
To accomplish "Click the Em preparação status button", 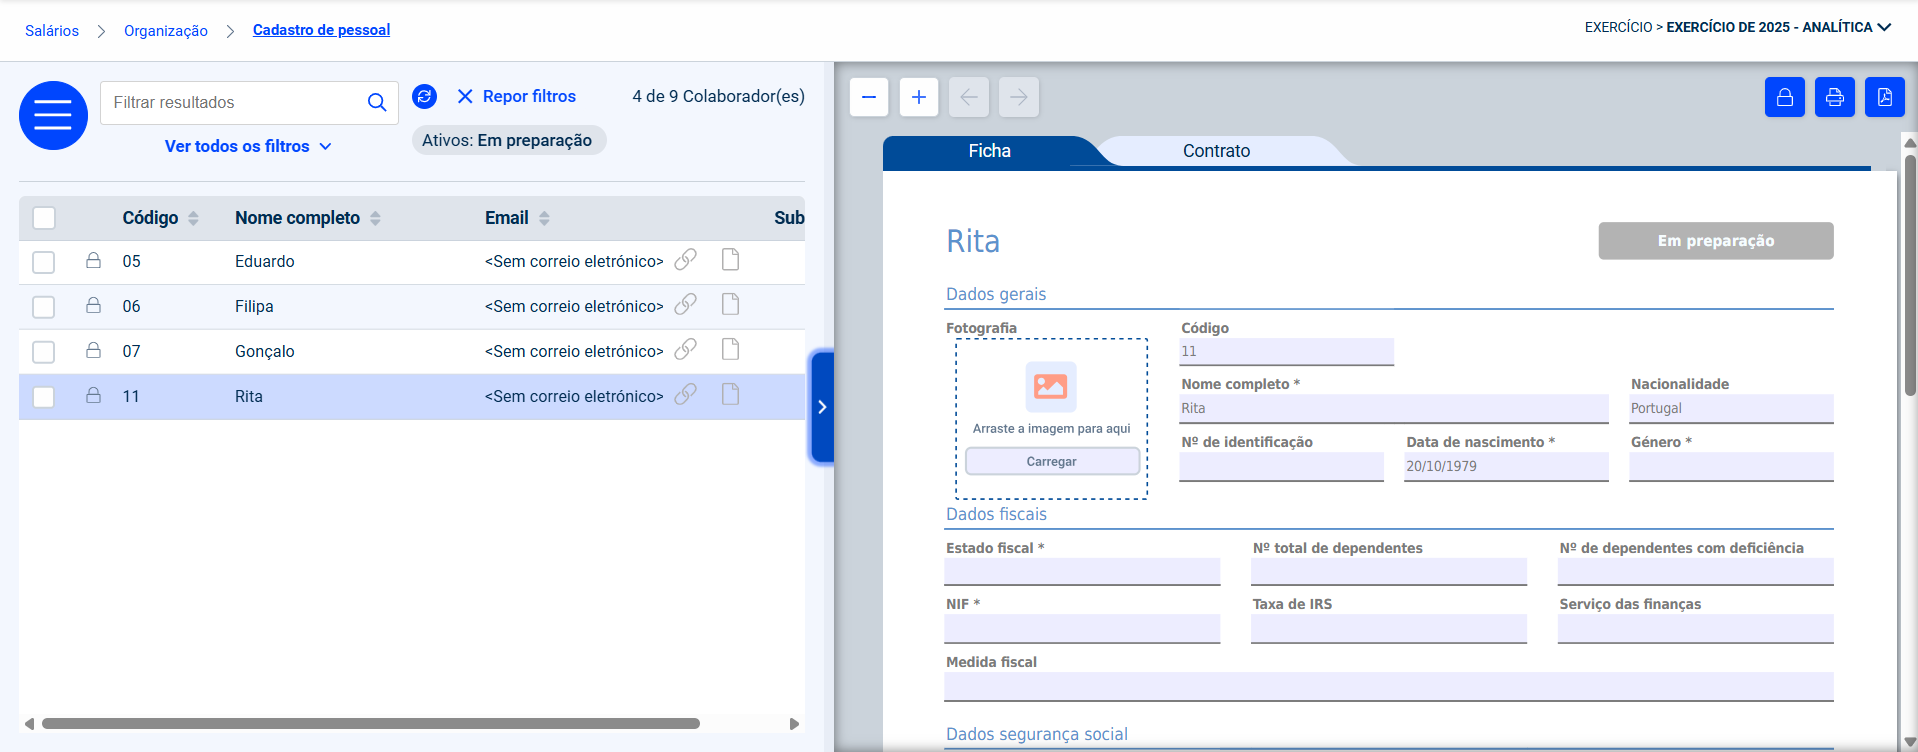I will (x=1716, y=241).
